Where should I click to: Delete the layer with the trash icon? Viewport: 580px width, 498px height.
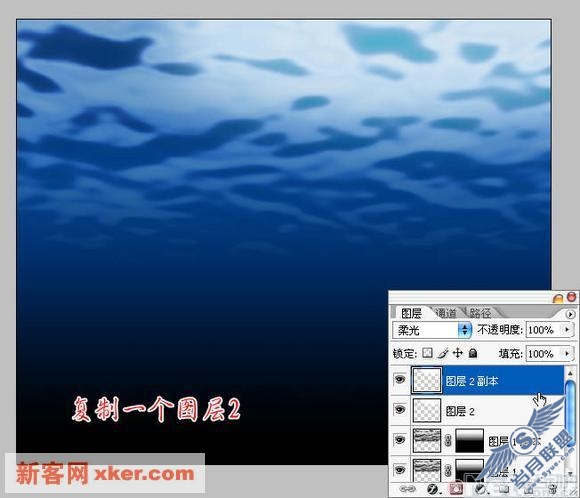[x=553, y=489]
